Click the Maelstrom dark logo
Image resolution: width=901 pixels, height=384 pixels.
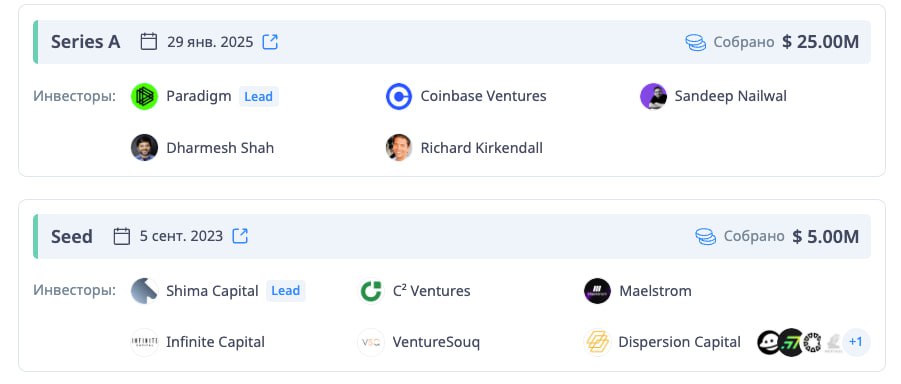pos(597,291)
